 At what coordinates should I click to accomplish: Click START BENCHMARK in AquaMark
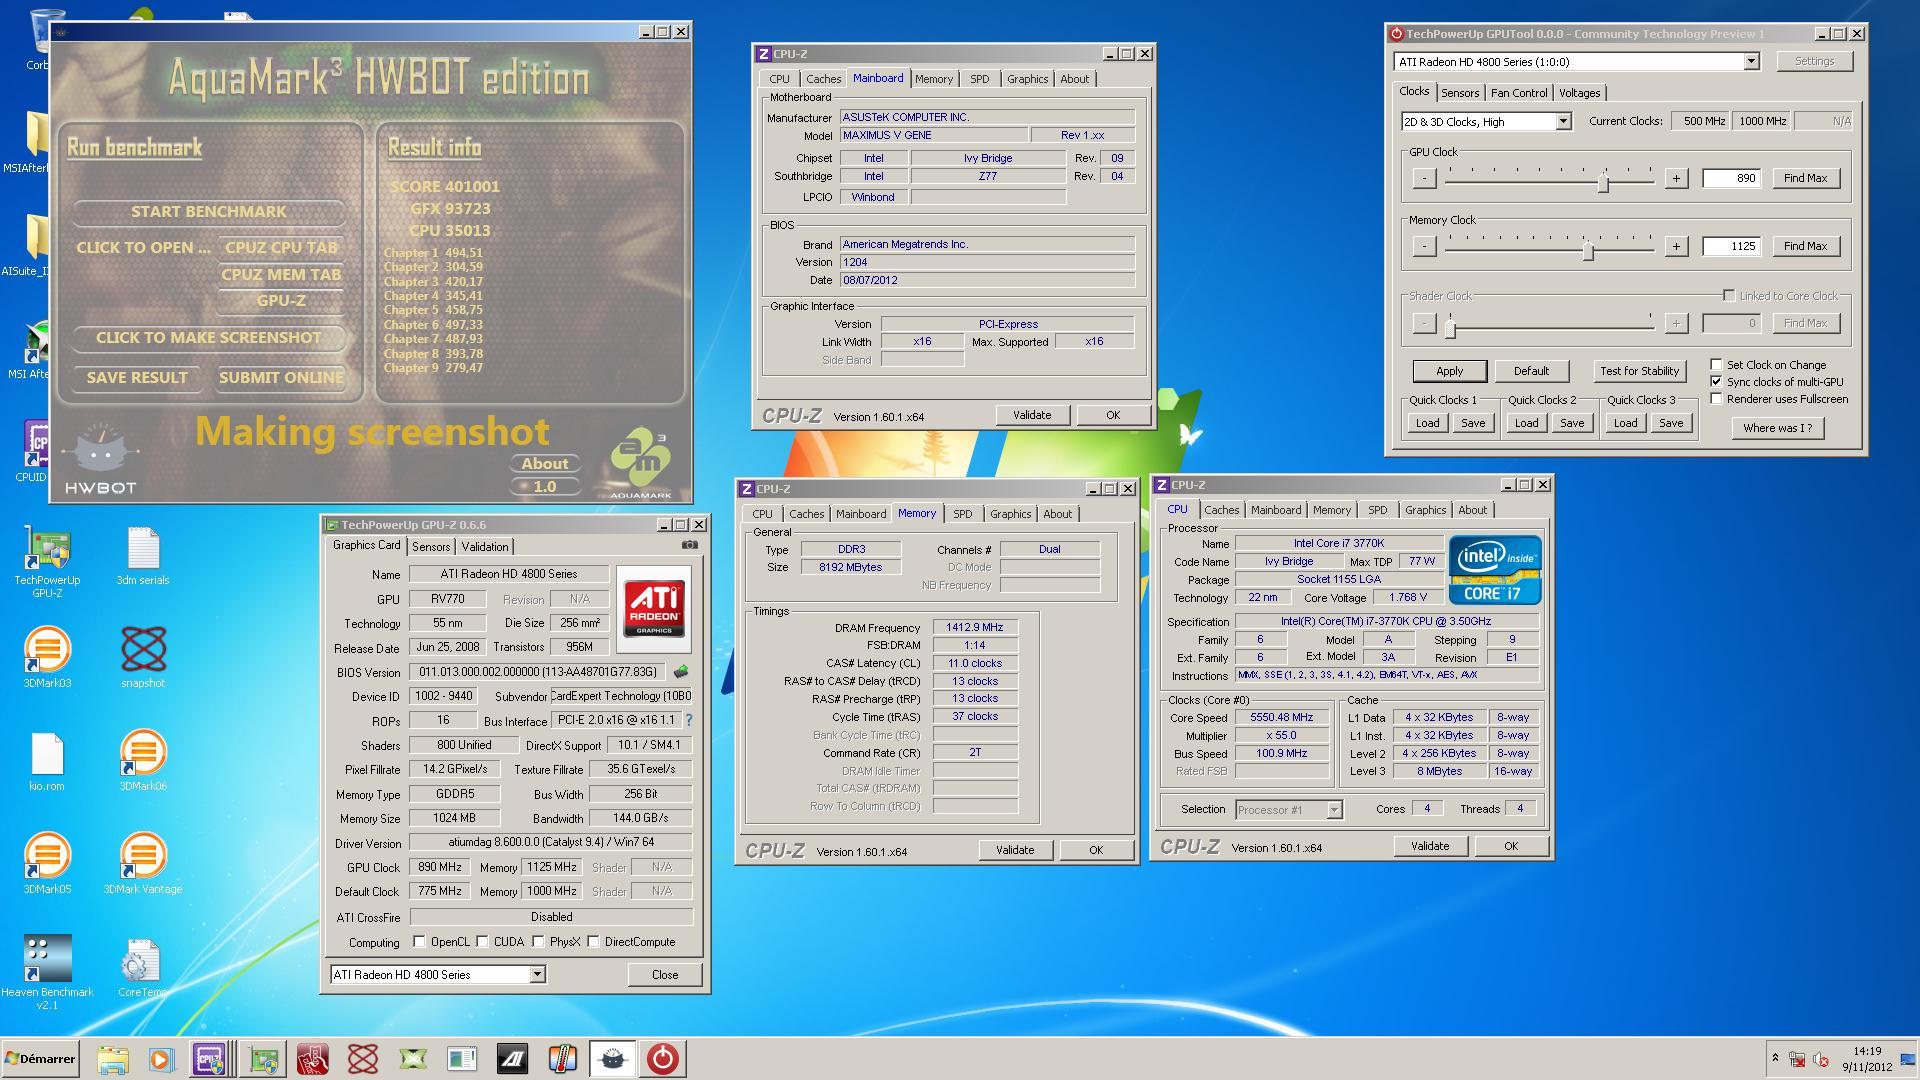[208, 212]
